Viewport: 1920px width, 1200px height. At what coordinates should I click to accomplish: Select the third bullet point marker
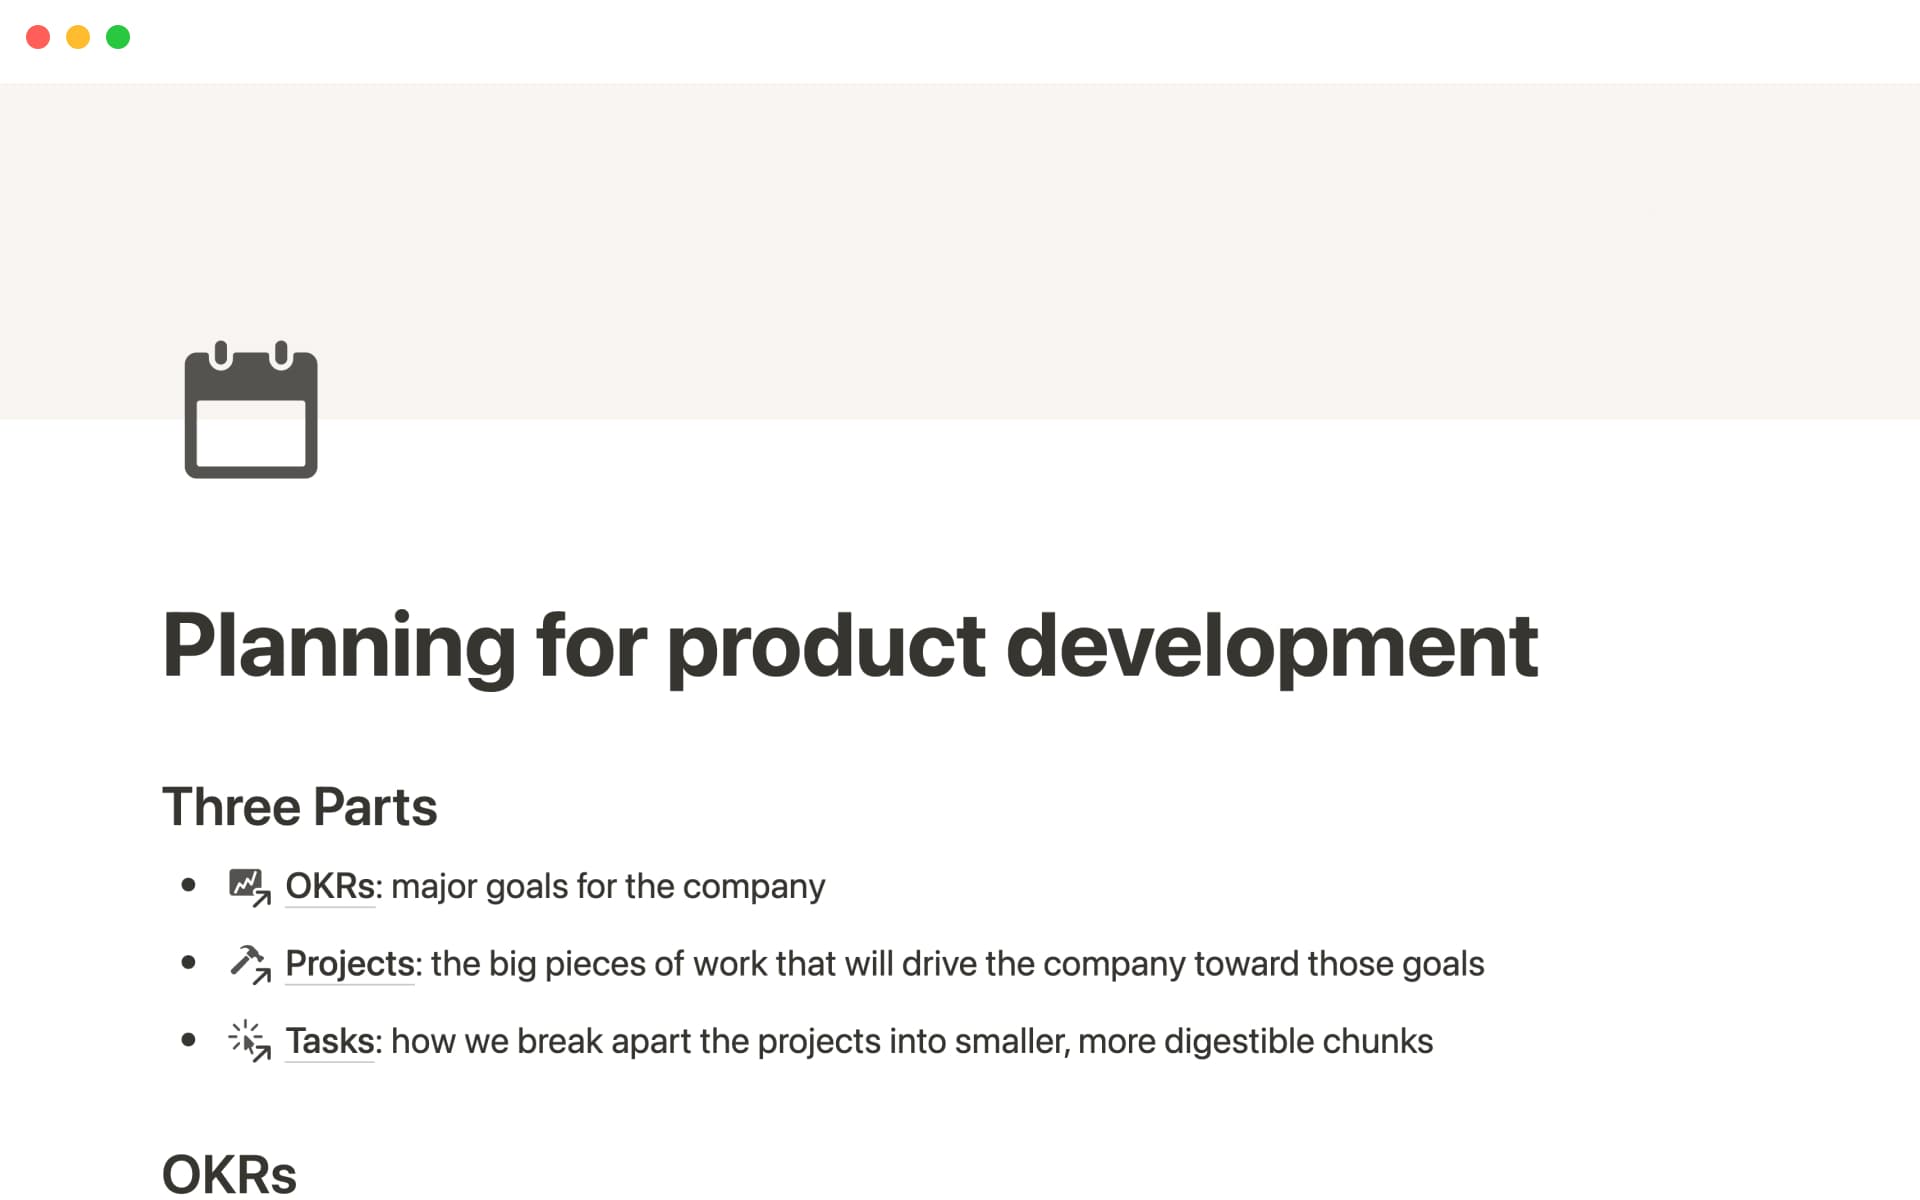coord(190,1041)
